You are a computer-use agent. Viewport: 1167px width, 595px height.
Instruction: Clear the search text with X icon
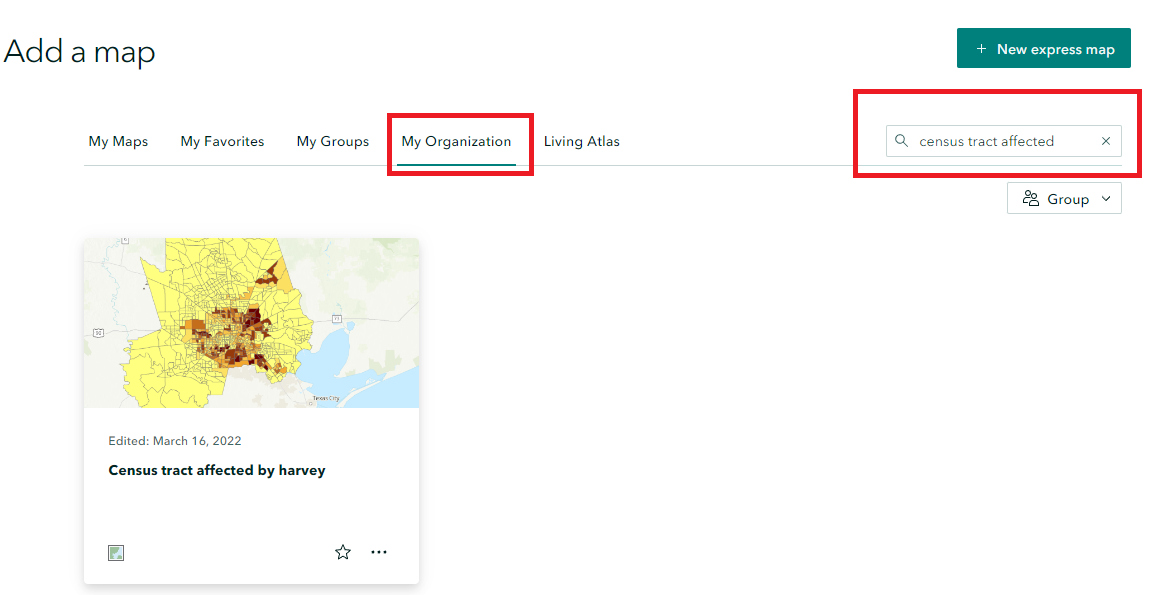[1106, 141]
